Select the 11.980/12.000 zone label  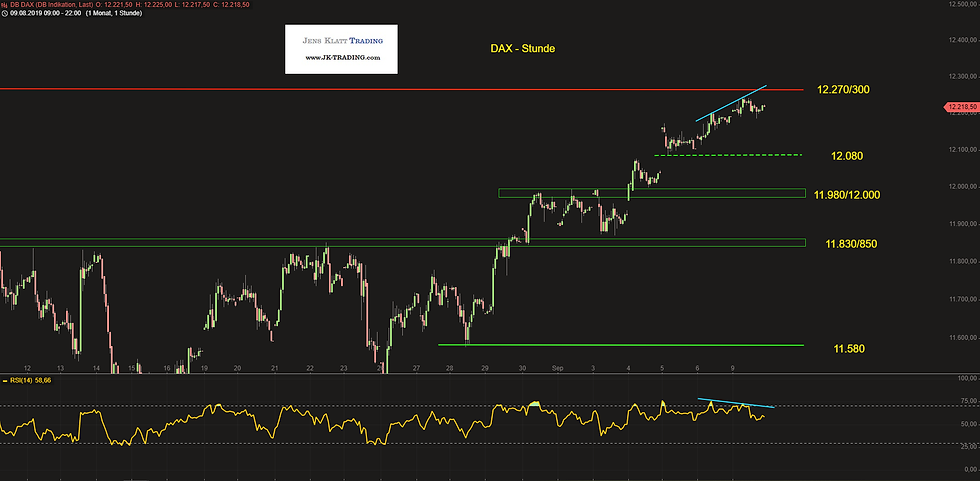coord(847,195)
